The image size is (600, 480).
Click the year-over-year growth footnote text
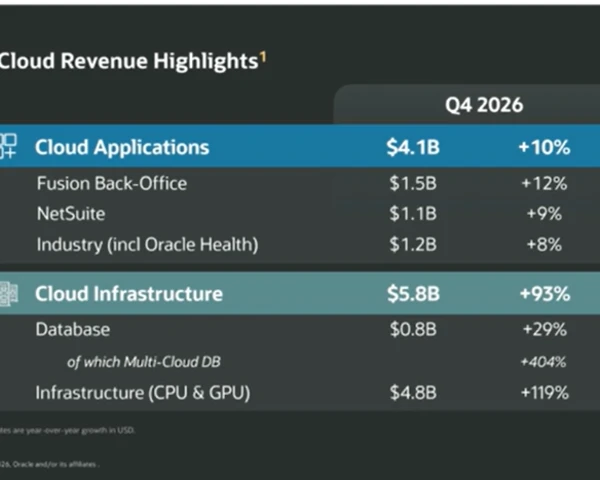tap(67, 430)
